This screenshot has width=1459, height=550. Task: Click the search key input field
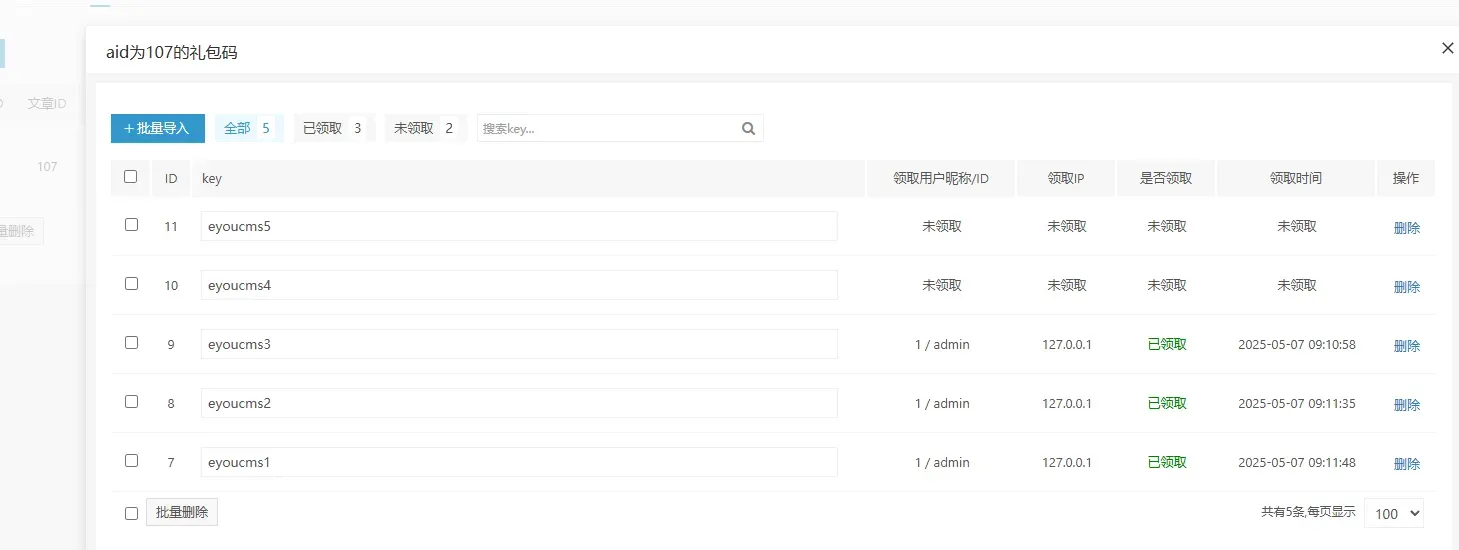[607, 128]
